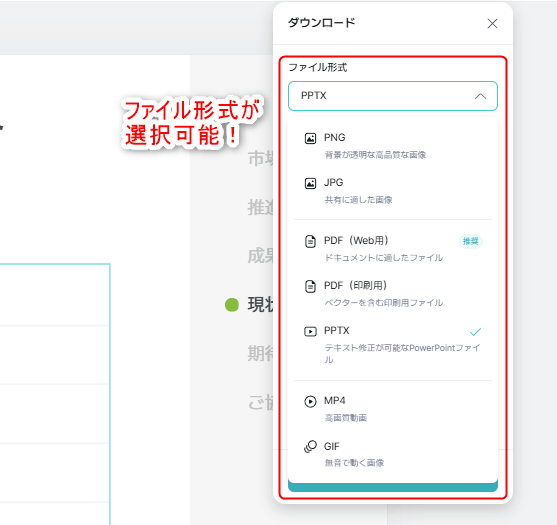Click the chevron arrow in the PPTX field
This screenshot has width=557, height=525.
coord(480,96)
